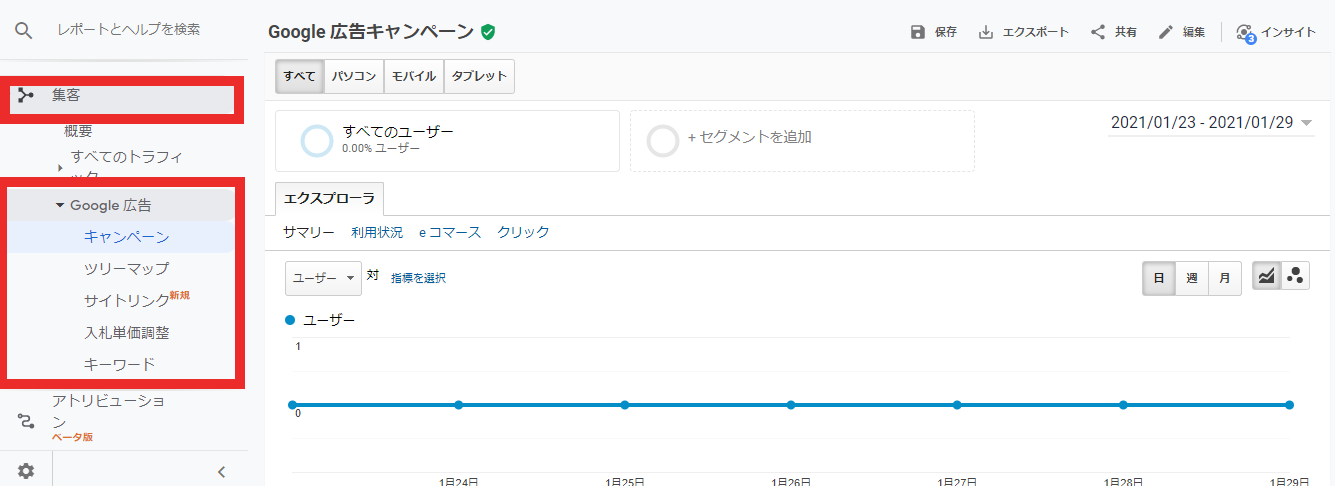Screen dimensions: 1335x486
Task: Switch to line chart view icon
Action: 1267,277
